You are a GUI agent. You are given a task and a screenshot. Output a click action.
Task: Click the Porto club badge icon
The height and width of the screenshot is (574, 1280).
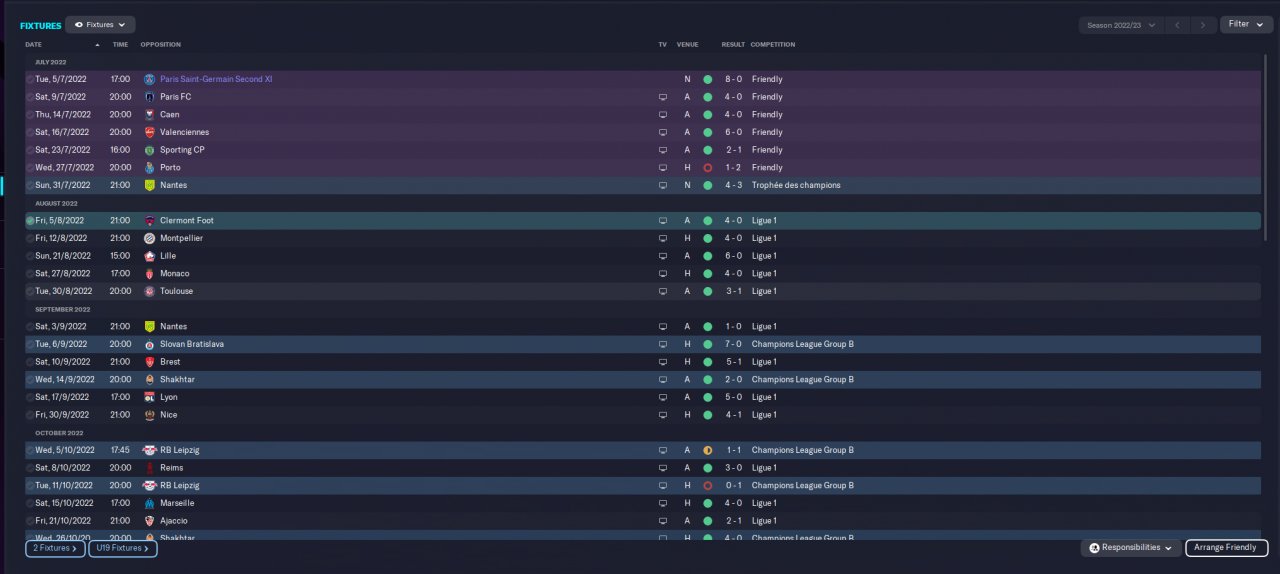(150, 168)
